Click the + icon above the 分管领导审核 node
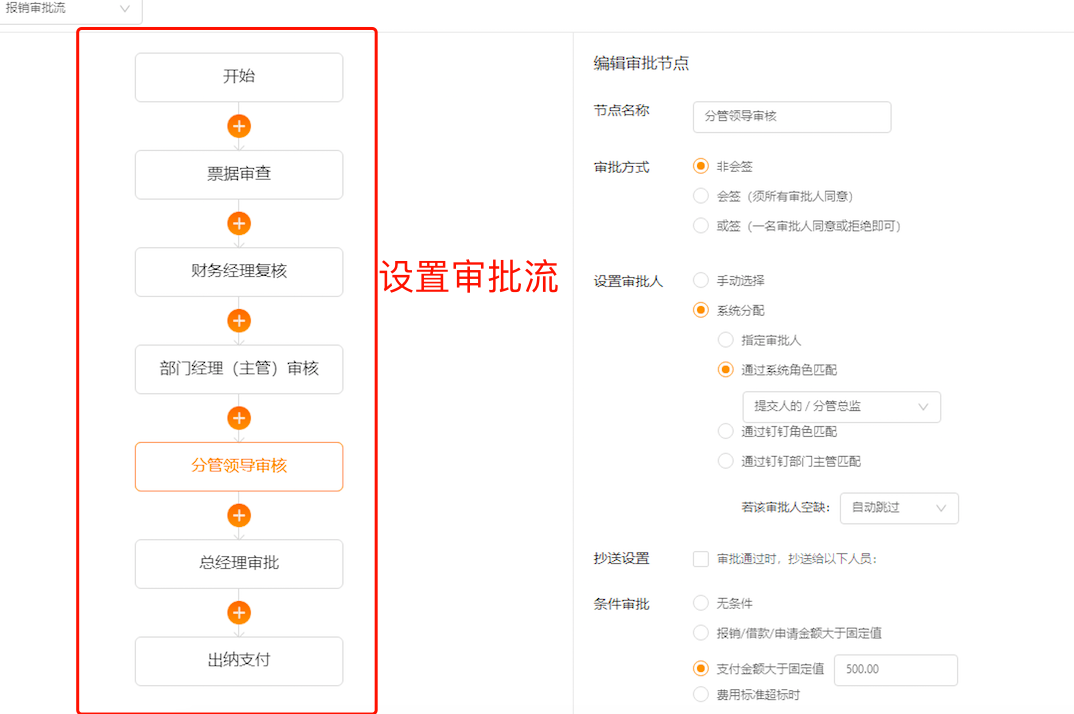The image size is (1074, 714). pos(238,418)
